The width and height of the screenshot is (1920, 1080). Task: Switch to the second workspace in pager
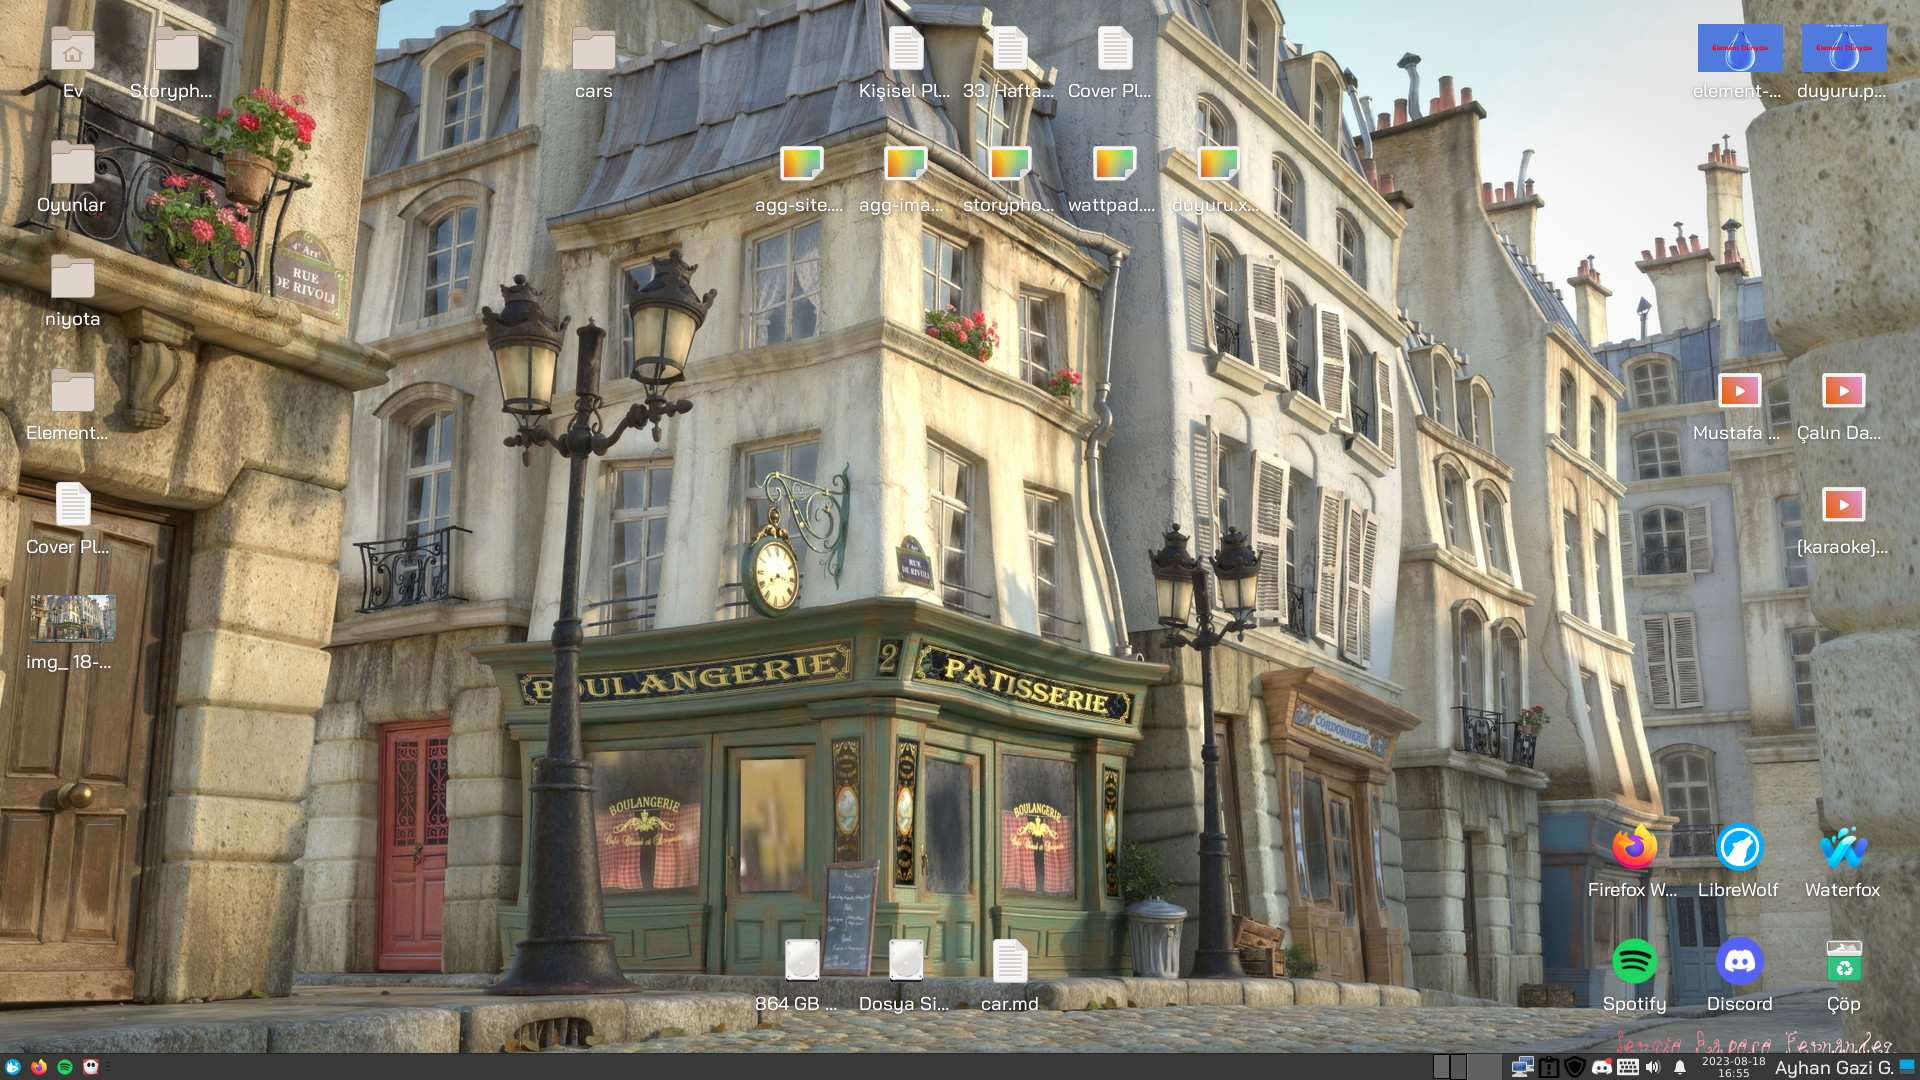[x=1458, y=1067]
